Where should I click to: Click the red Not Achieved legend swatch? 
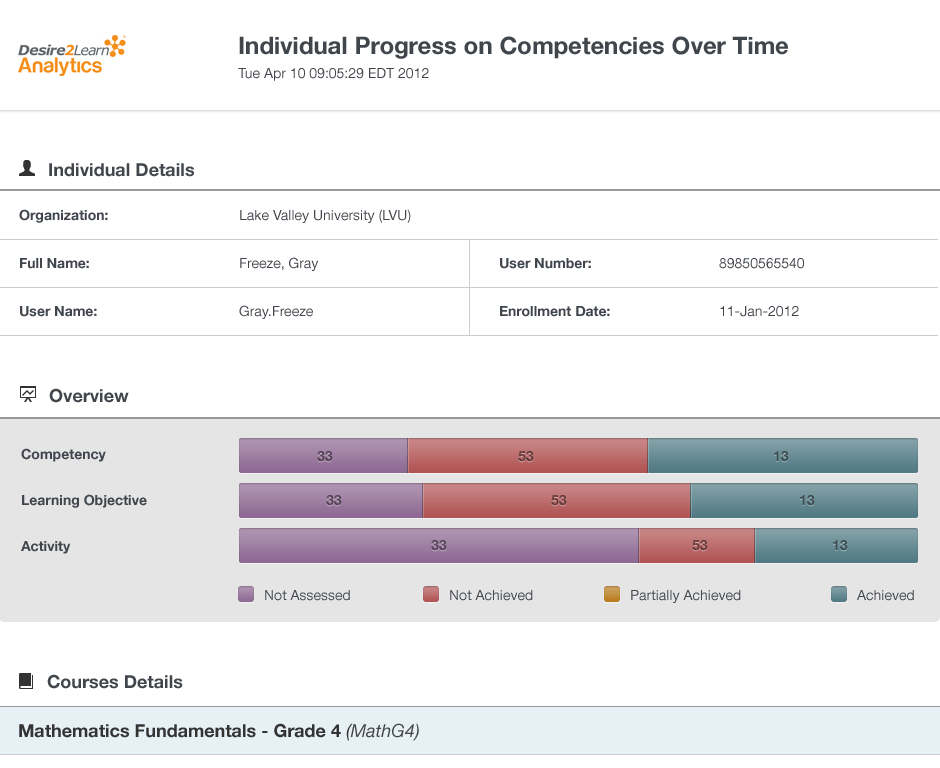click(431, 594)
